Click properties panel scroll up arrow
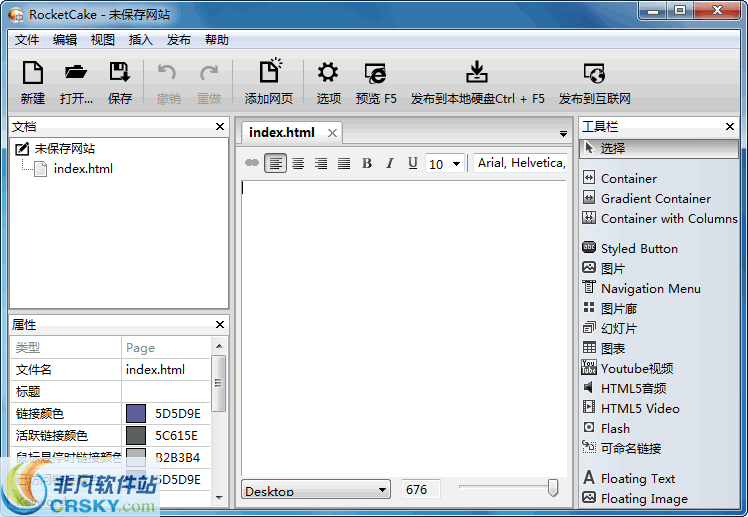Viewport: 748px width, 517px height. 219,346
